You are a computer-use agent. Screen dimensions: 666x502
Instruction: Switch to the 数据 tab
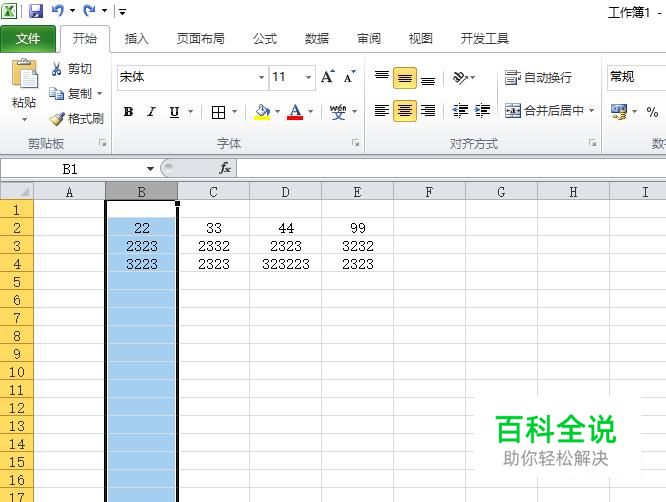317,39
